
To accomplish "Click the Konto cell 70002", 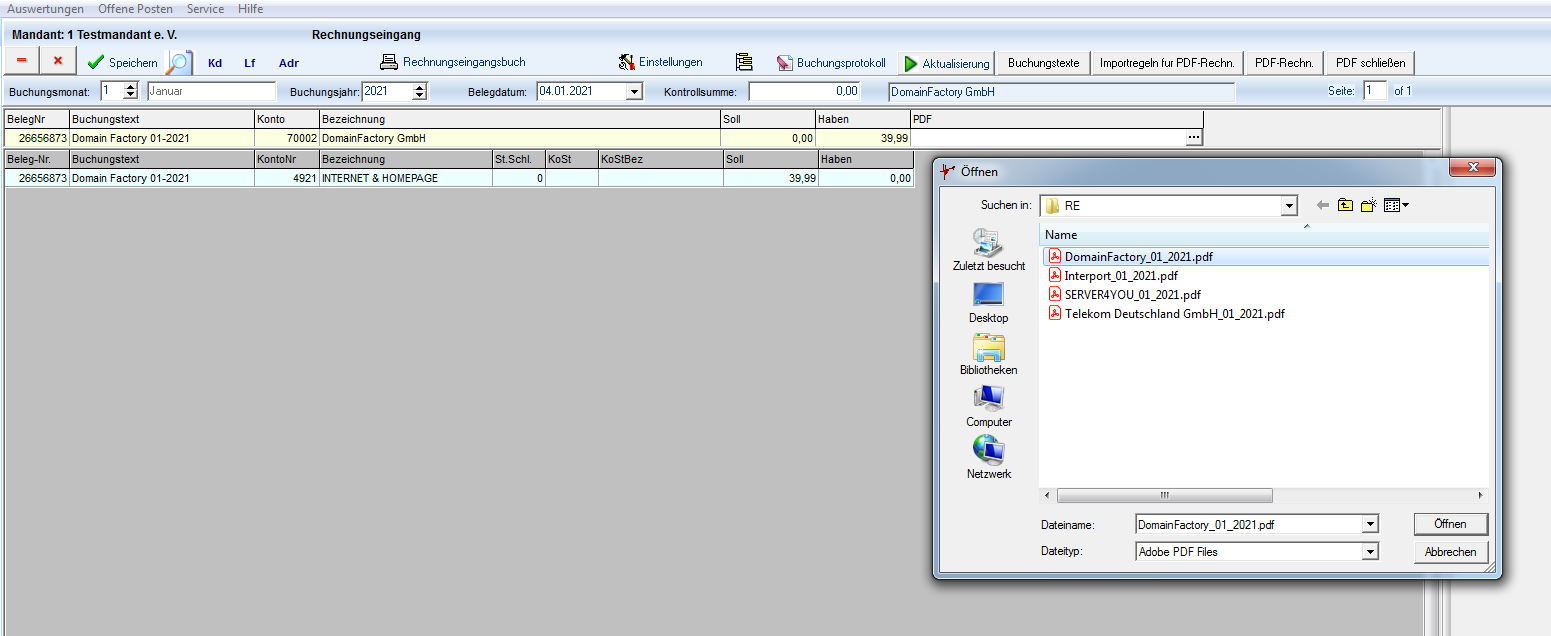I will click(286, 138).
